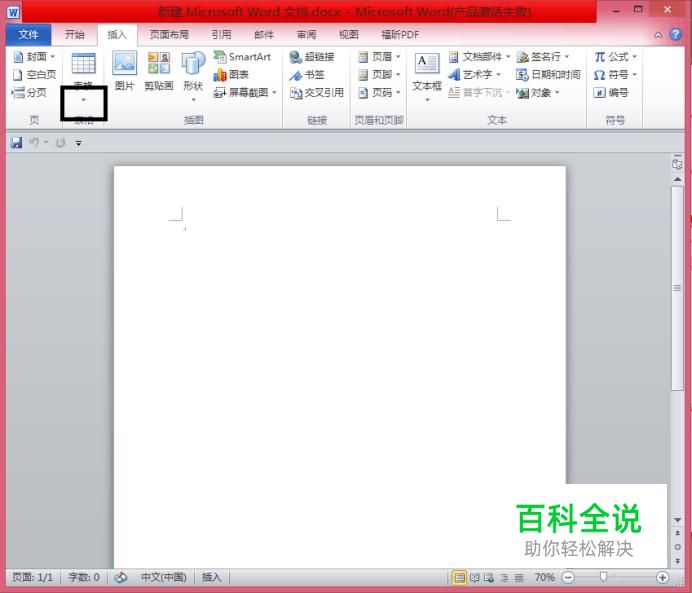Screen dimensions: 692x593
Task: Insert a symbol (符号)
Action: coord(615,75)
